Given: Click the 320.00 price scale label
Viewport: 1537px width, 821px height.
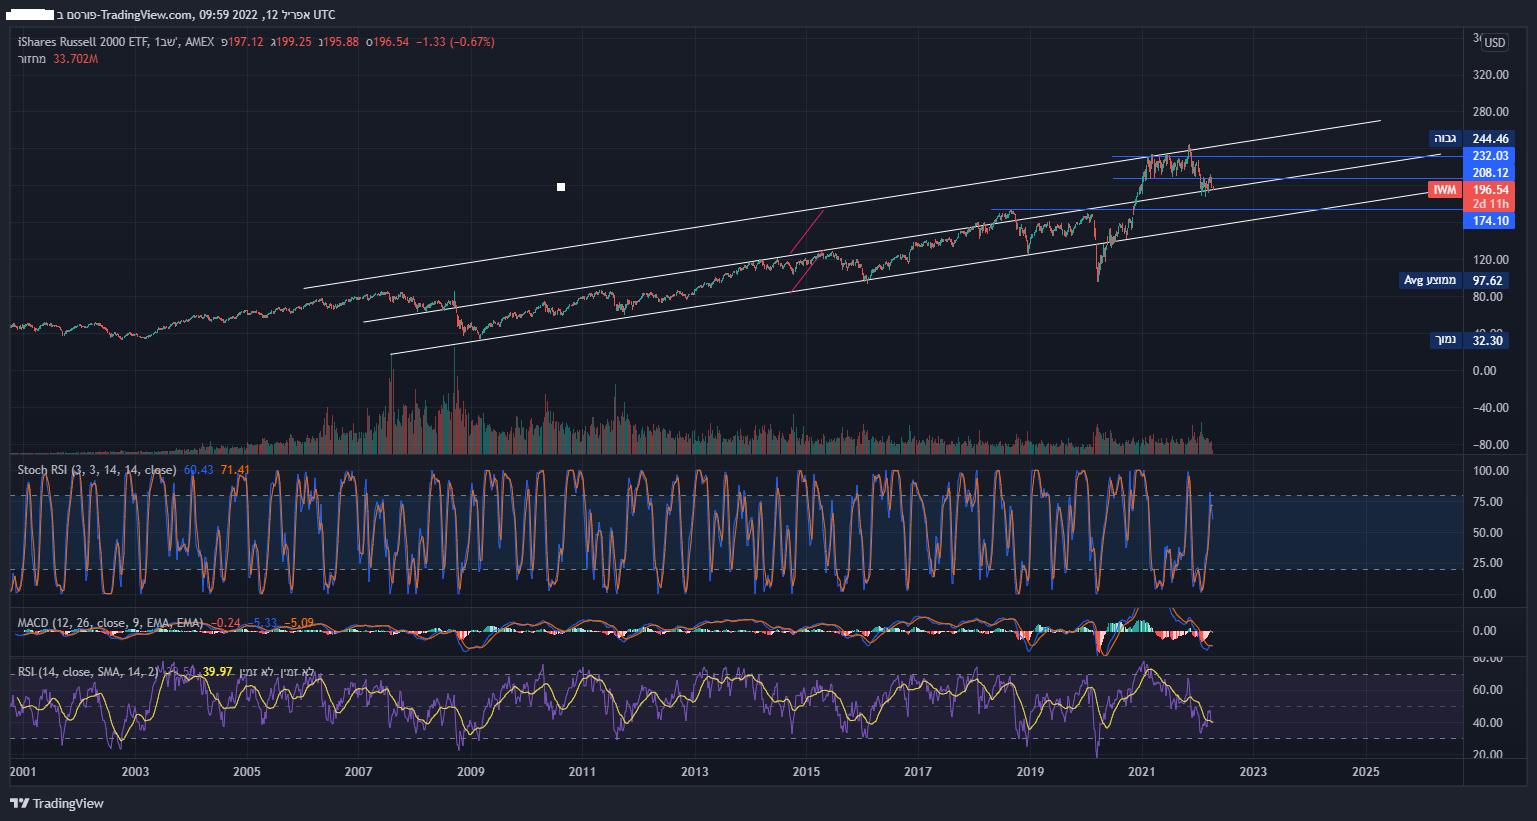Looking at the screenshot, I should 1490,75.
